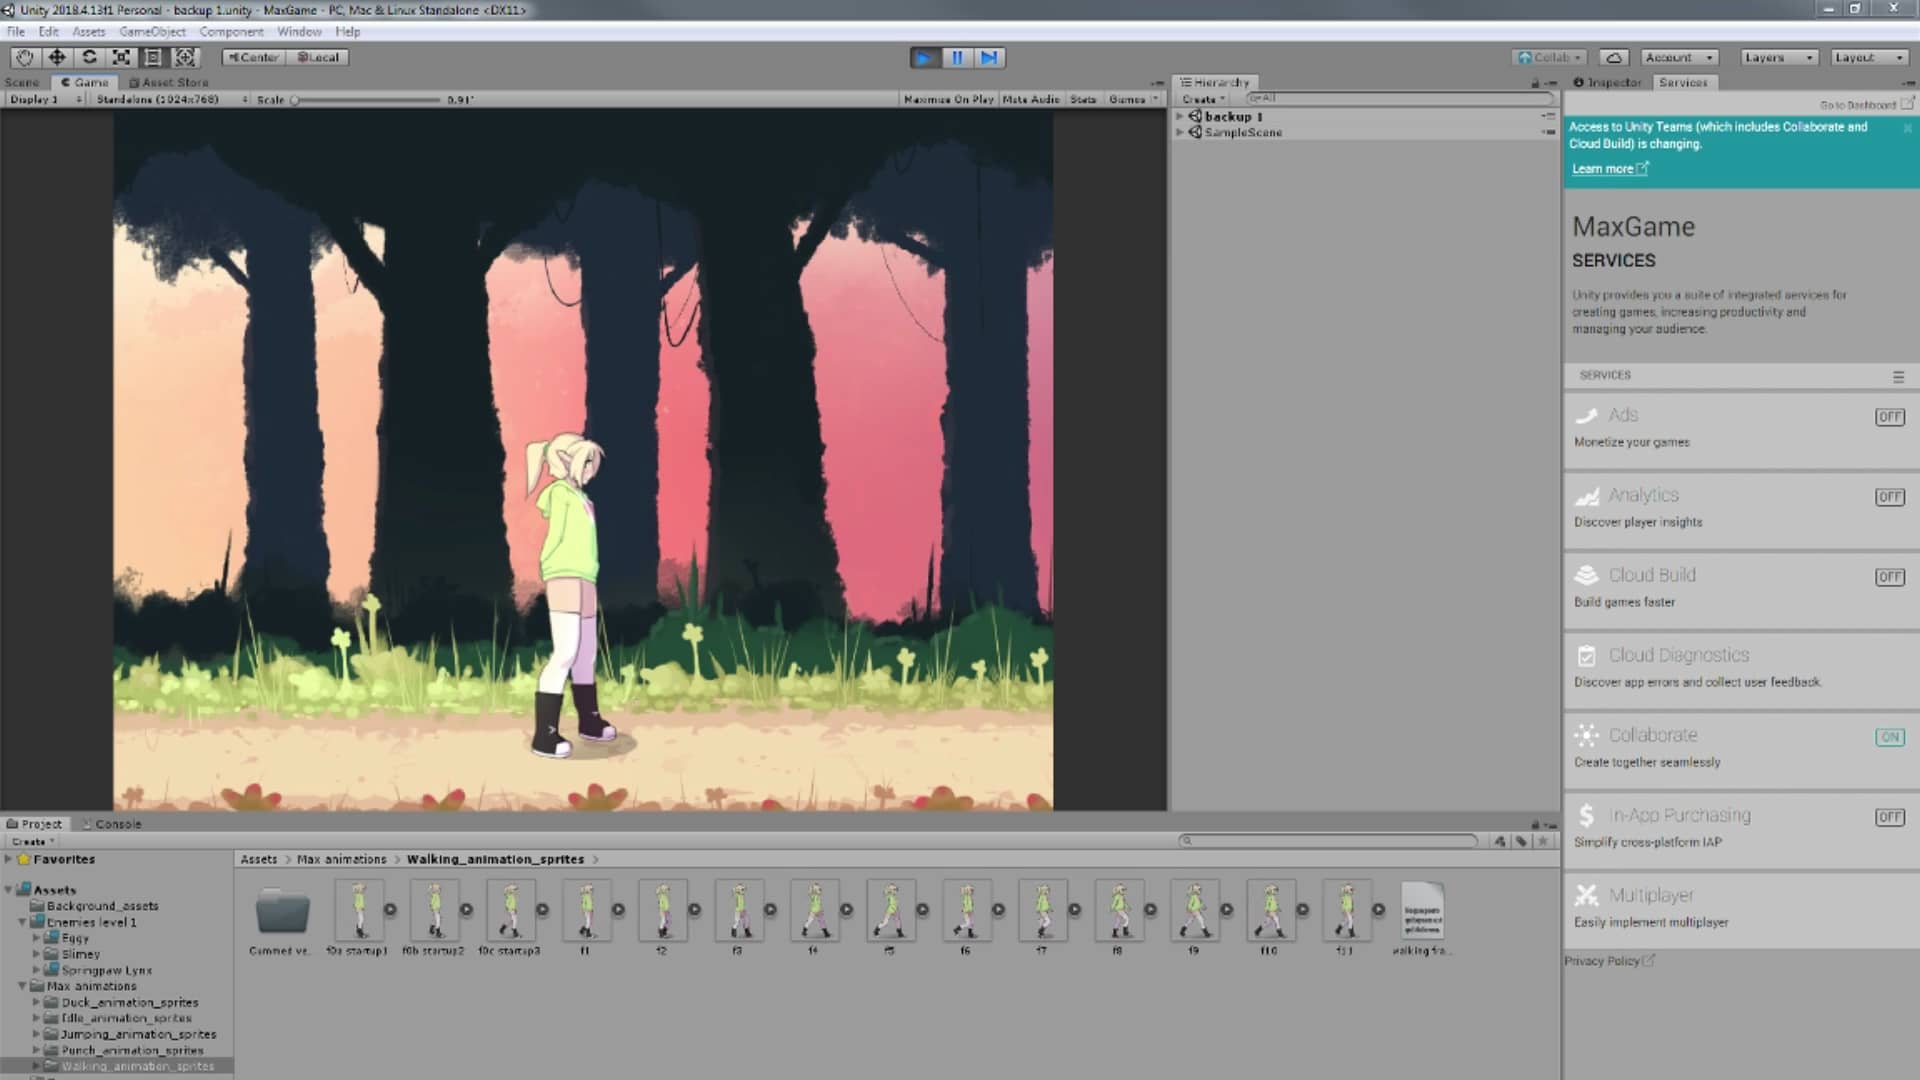The height and width of the screenshot is (1080, 1920).
Task: Select the Hand pan tool
Action: click(22, 57)
